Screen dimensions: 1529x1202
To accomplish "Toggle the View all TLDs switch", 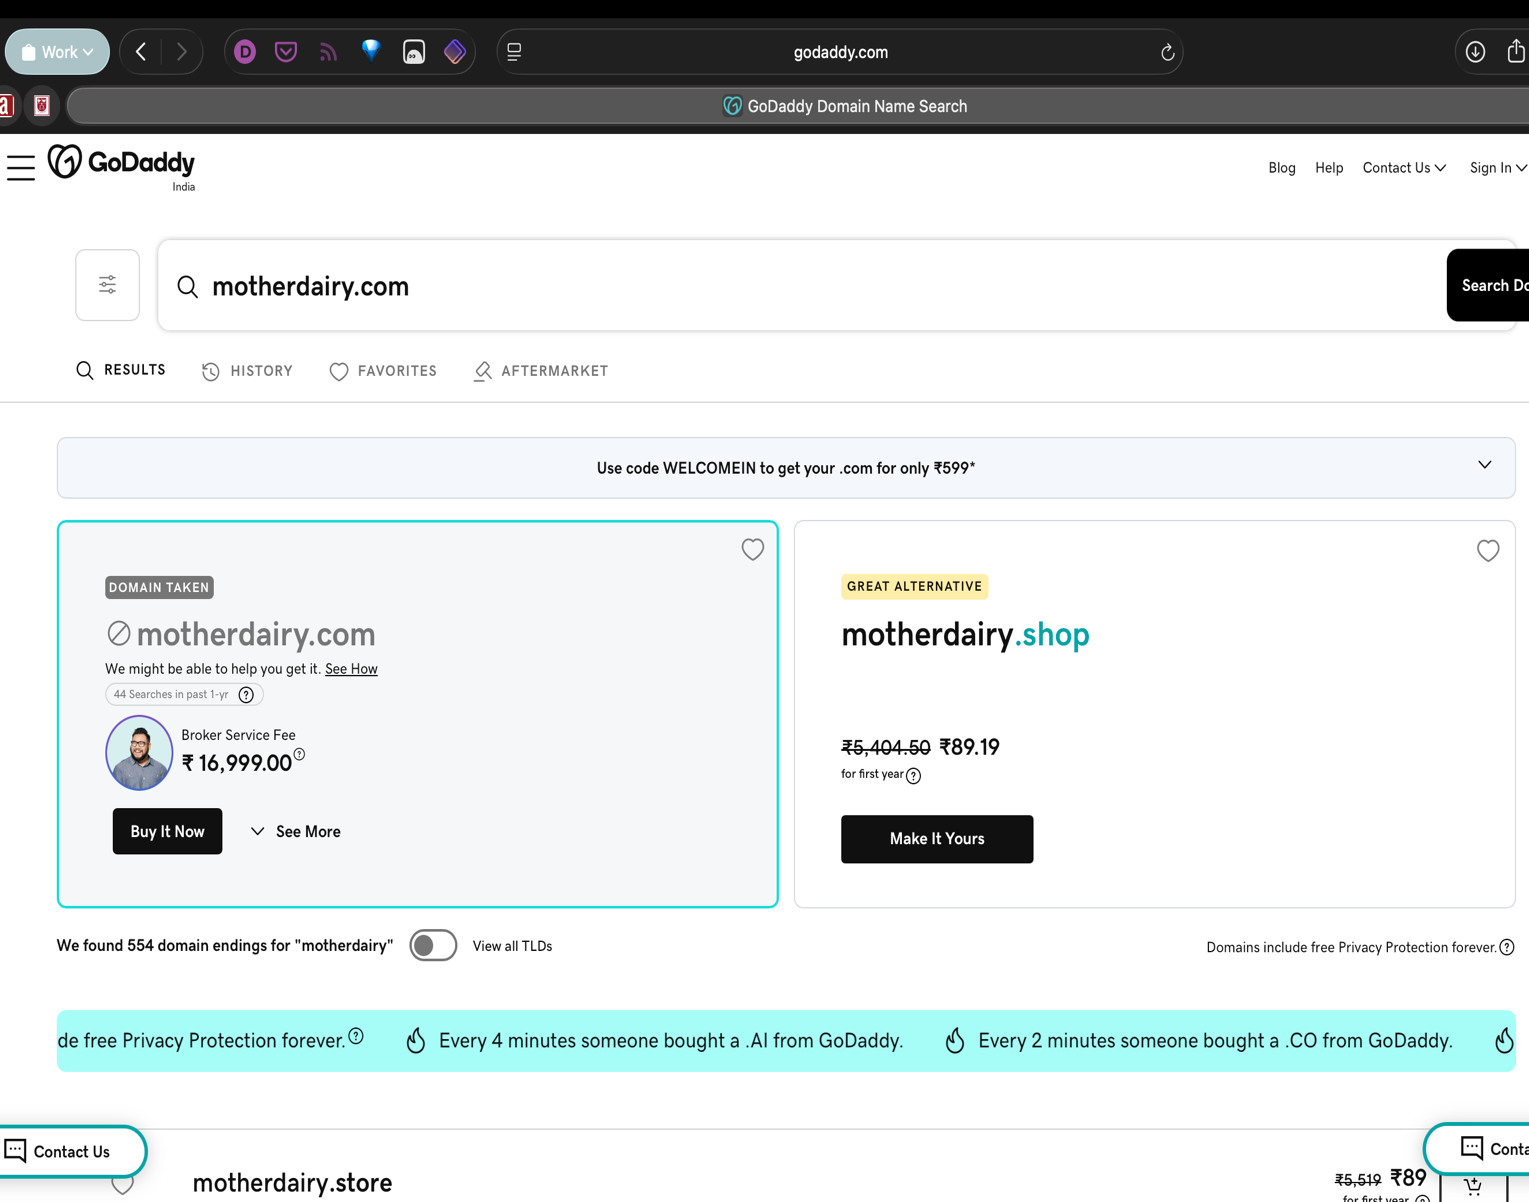I will click(x=433, y=945).
